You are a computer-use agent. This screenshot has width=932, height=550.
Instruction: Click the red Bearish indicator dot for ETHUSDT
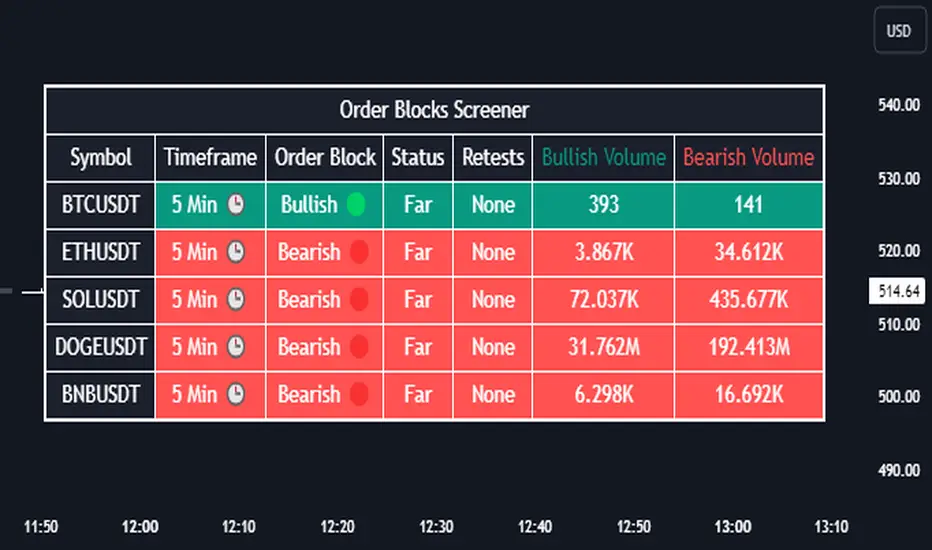358,252
